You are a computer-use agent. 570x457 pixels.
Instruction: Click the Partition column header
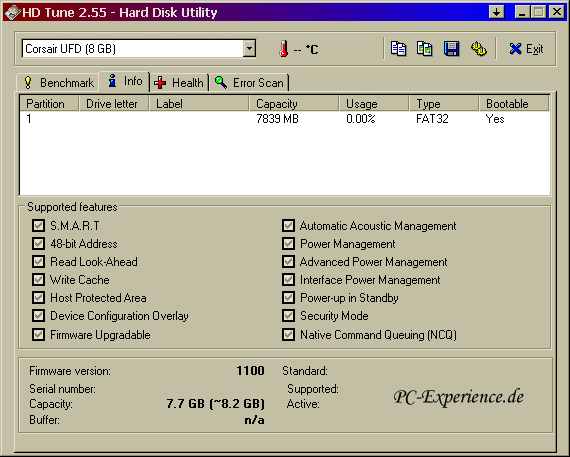pos(49,104)
